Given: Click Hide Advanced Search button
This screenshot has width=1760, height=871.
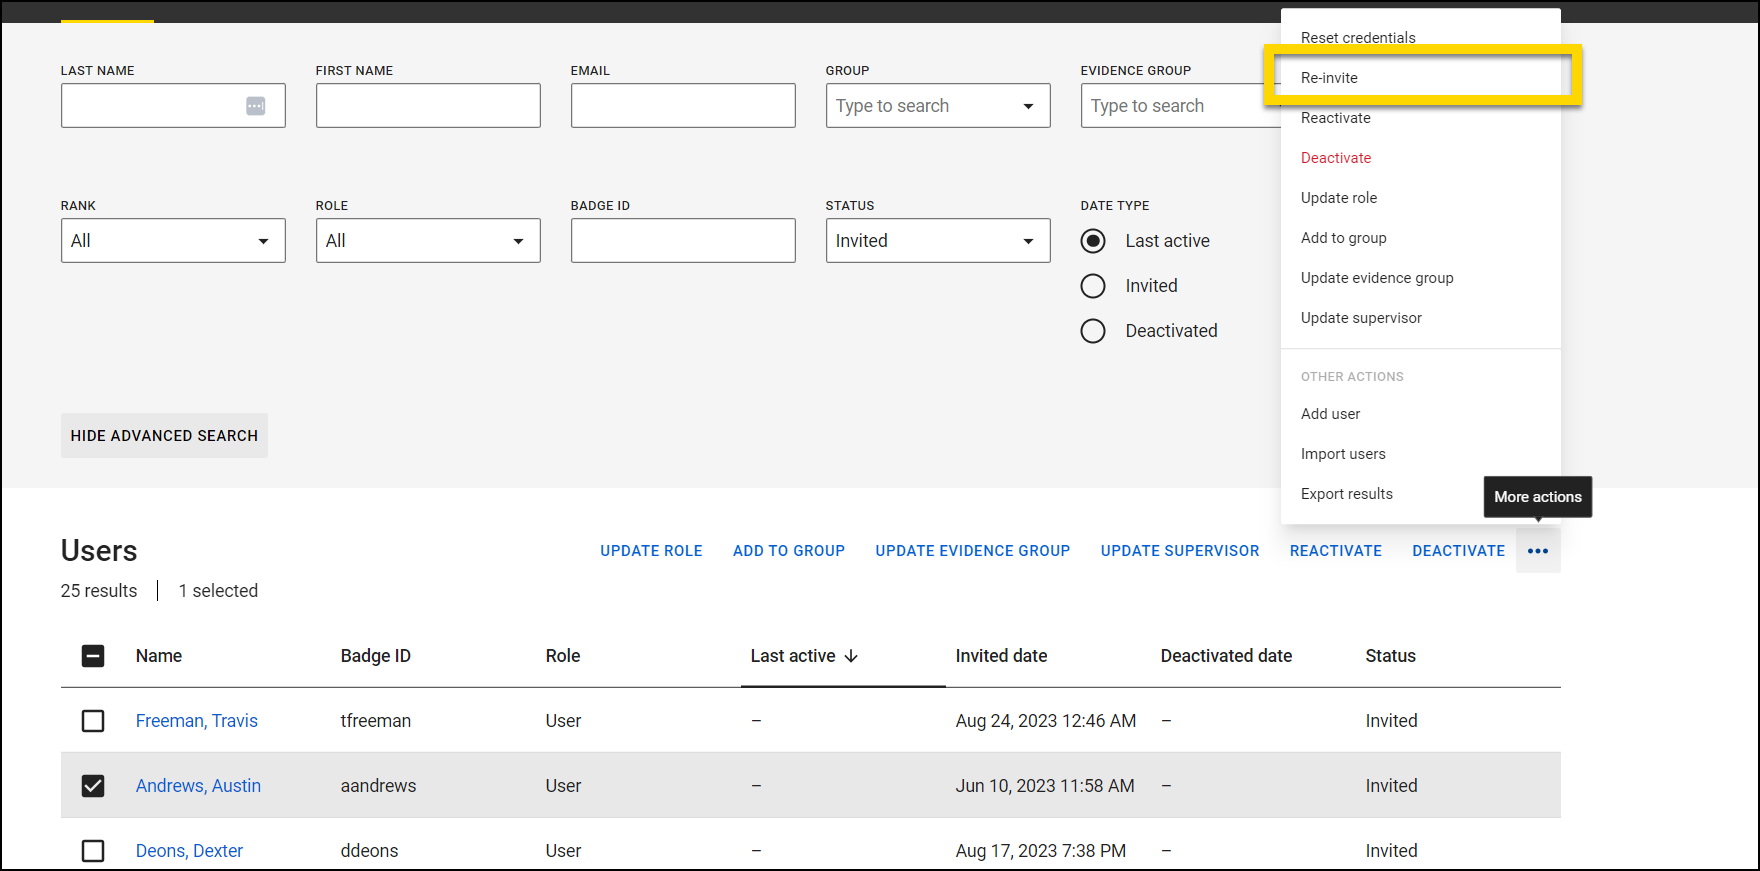Looking at the screenshot, I should (x=164, y=436).
